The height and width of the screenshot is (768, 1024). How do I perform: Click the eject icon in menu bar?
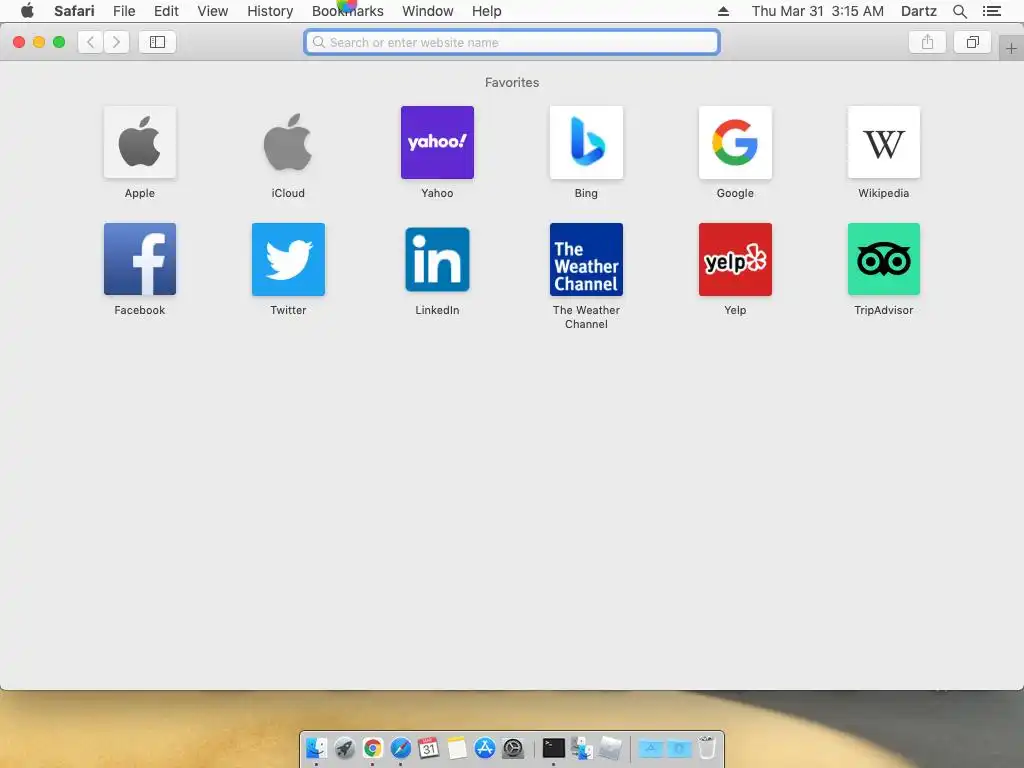click(x=723, y=11)
